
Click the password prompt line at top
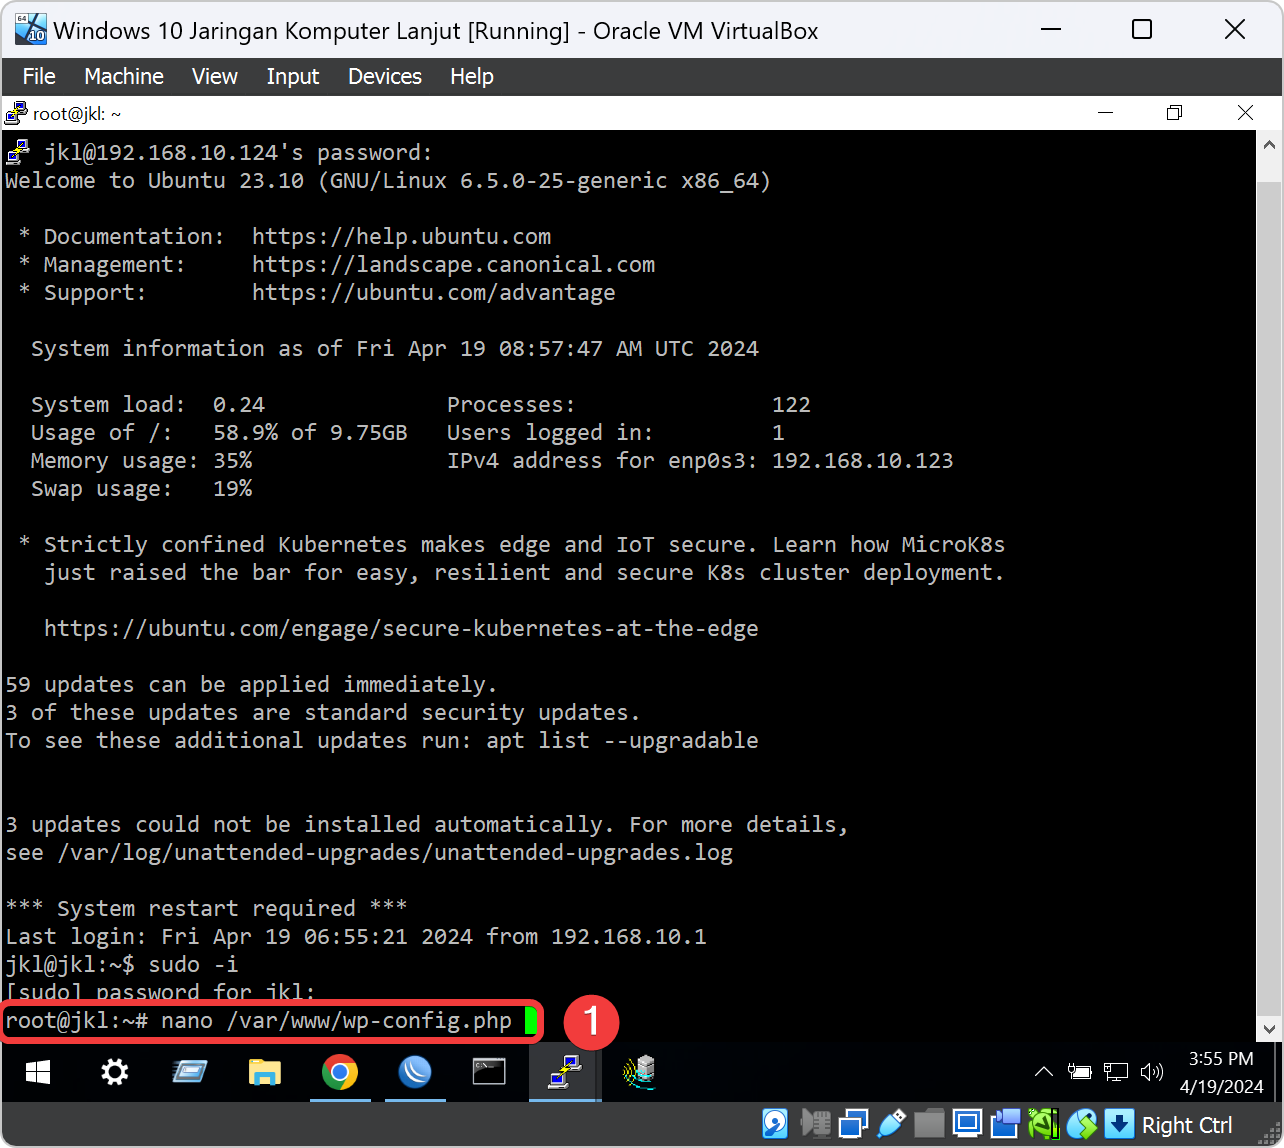coord(238,153)
